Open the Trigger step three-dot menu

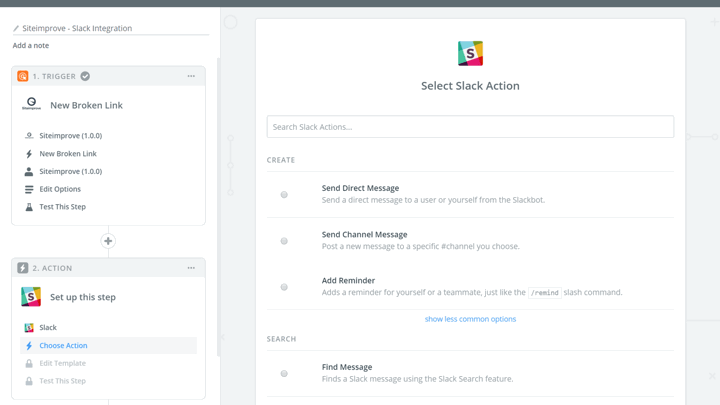point(191,76)
